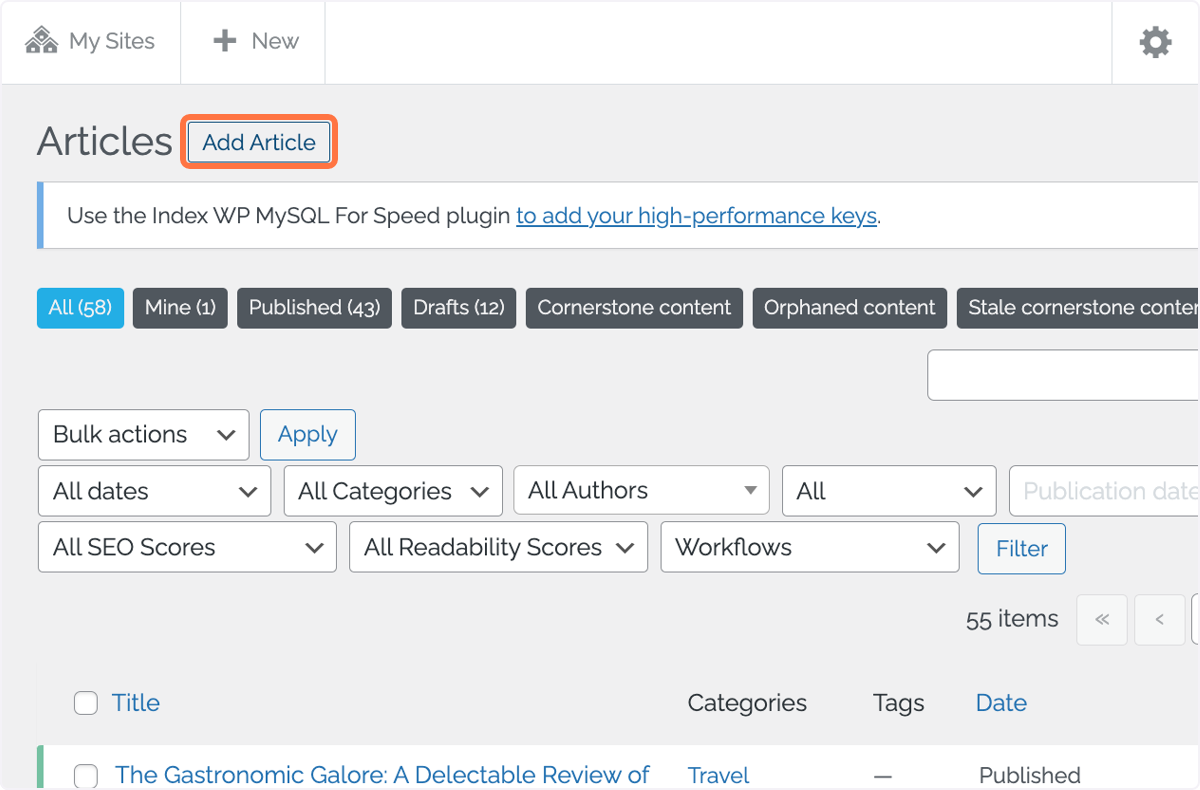Viewport: 1200px width, 790px height.
Task: Select the All (58) filter tab
Action: pyautogui.click(x=80, y=308)
